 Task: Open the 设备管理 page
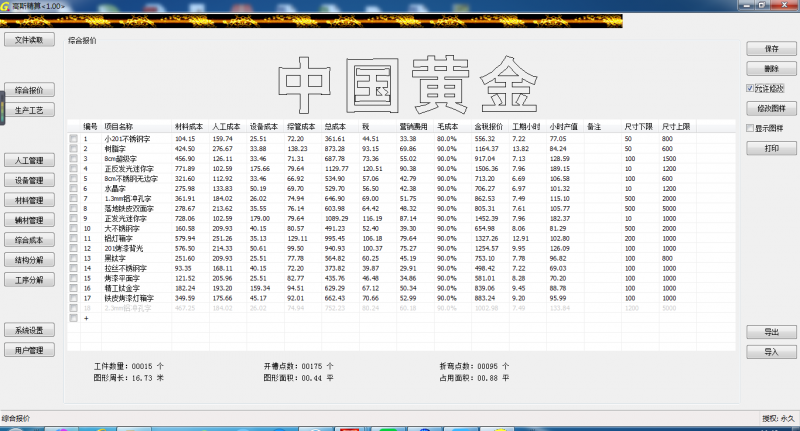[29, 180]
